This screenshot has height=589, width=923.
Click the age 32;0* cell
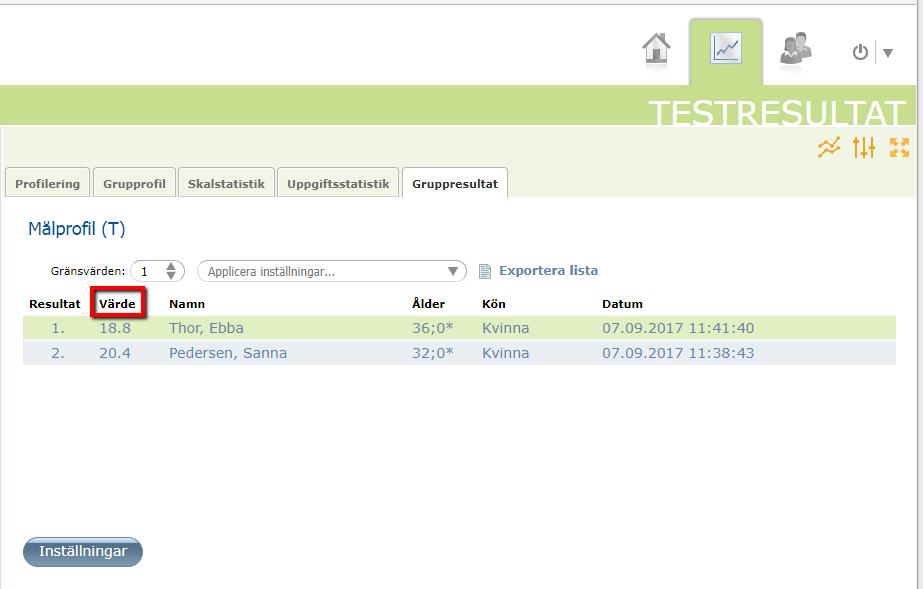[433, 353]
